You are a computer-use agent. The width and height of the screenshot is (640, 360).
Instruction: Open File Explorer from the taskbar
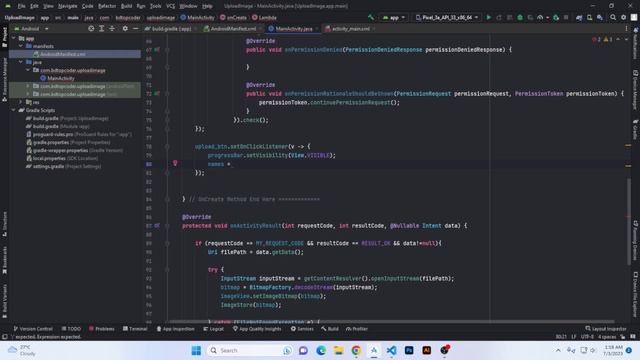tap(338, 350)
